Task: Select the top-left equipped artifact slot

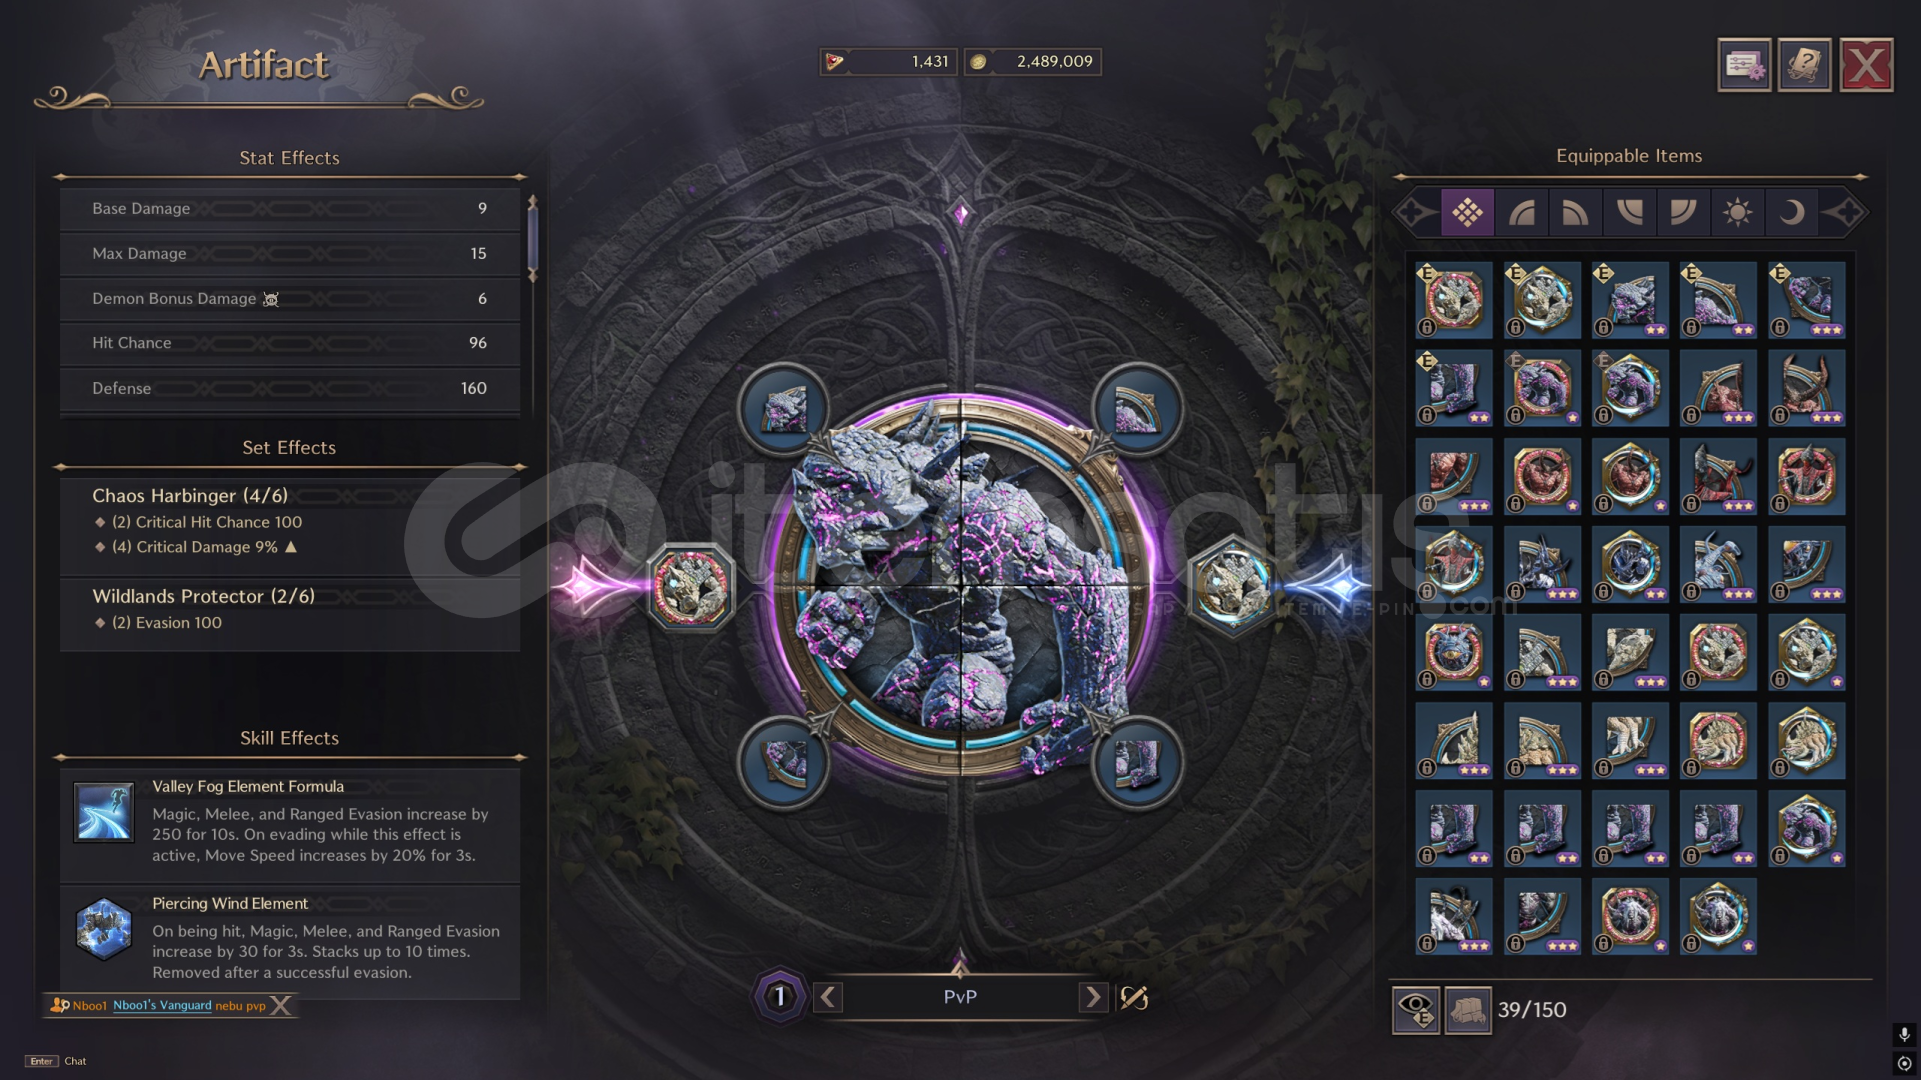Action: (x=784, y=409)
